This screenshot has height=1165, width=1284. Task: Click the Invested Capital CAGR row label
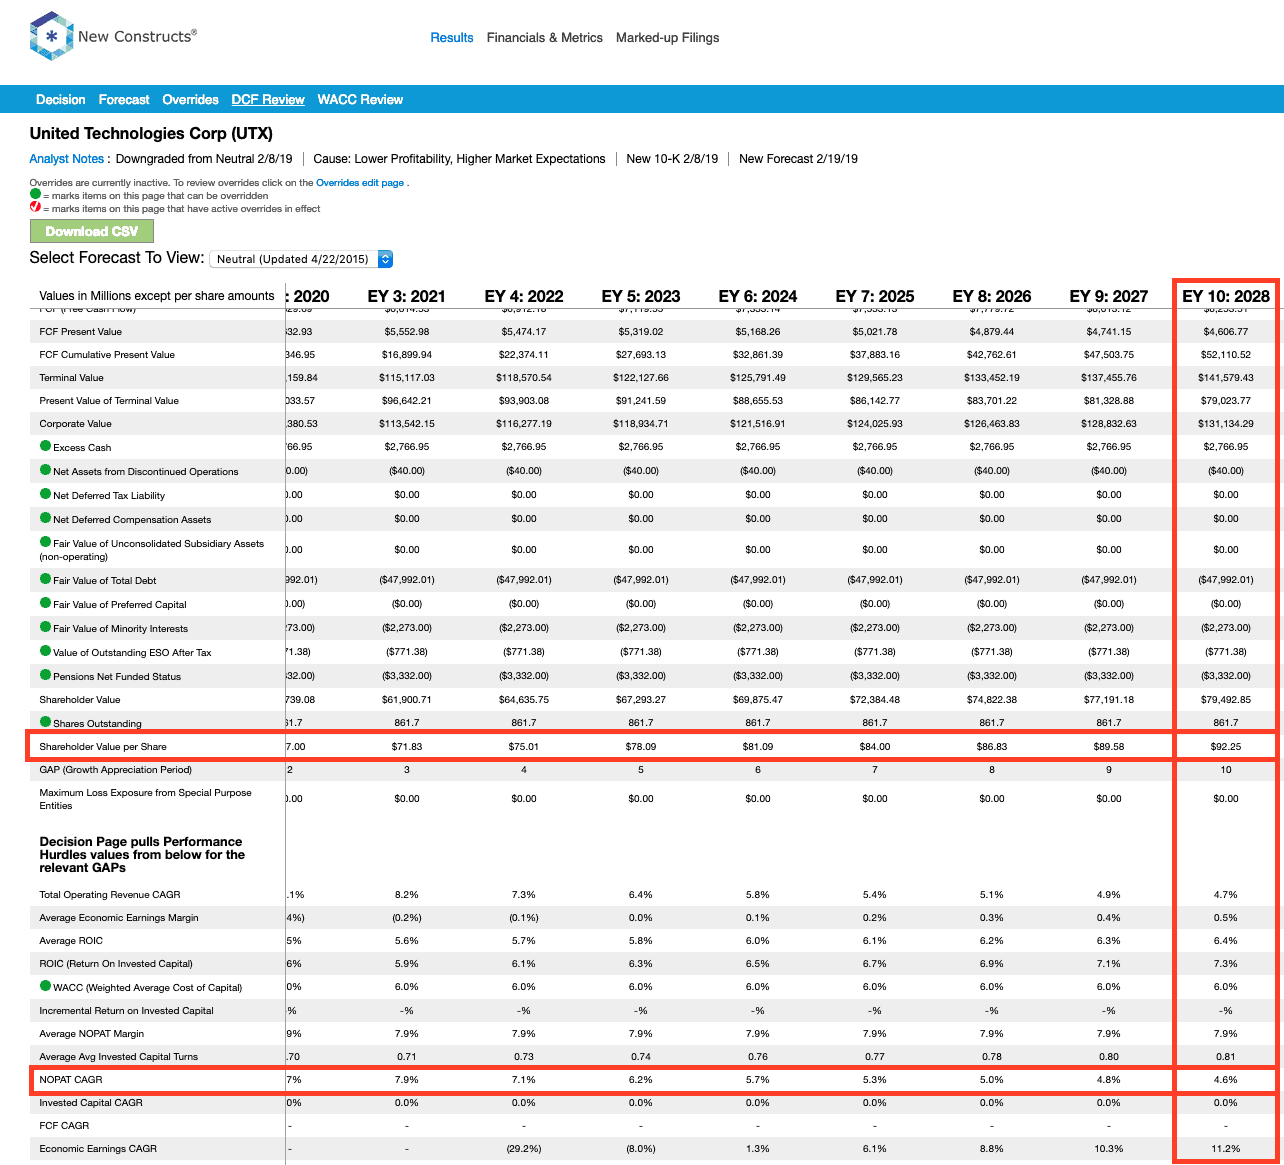tap(91, 1103)
